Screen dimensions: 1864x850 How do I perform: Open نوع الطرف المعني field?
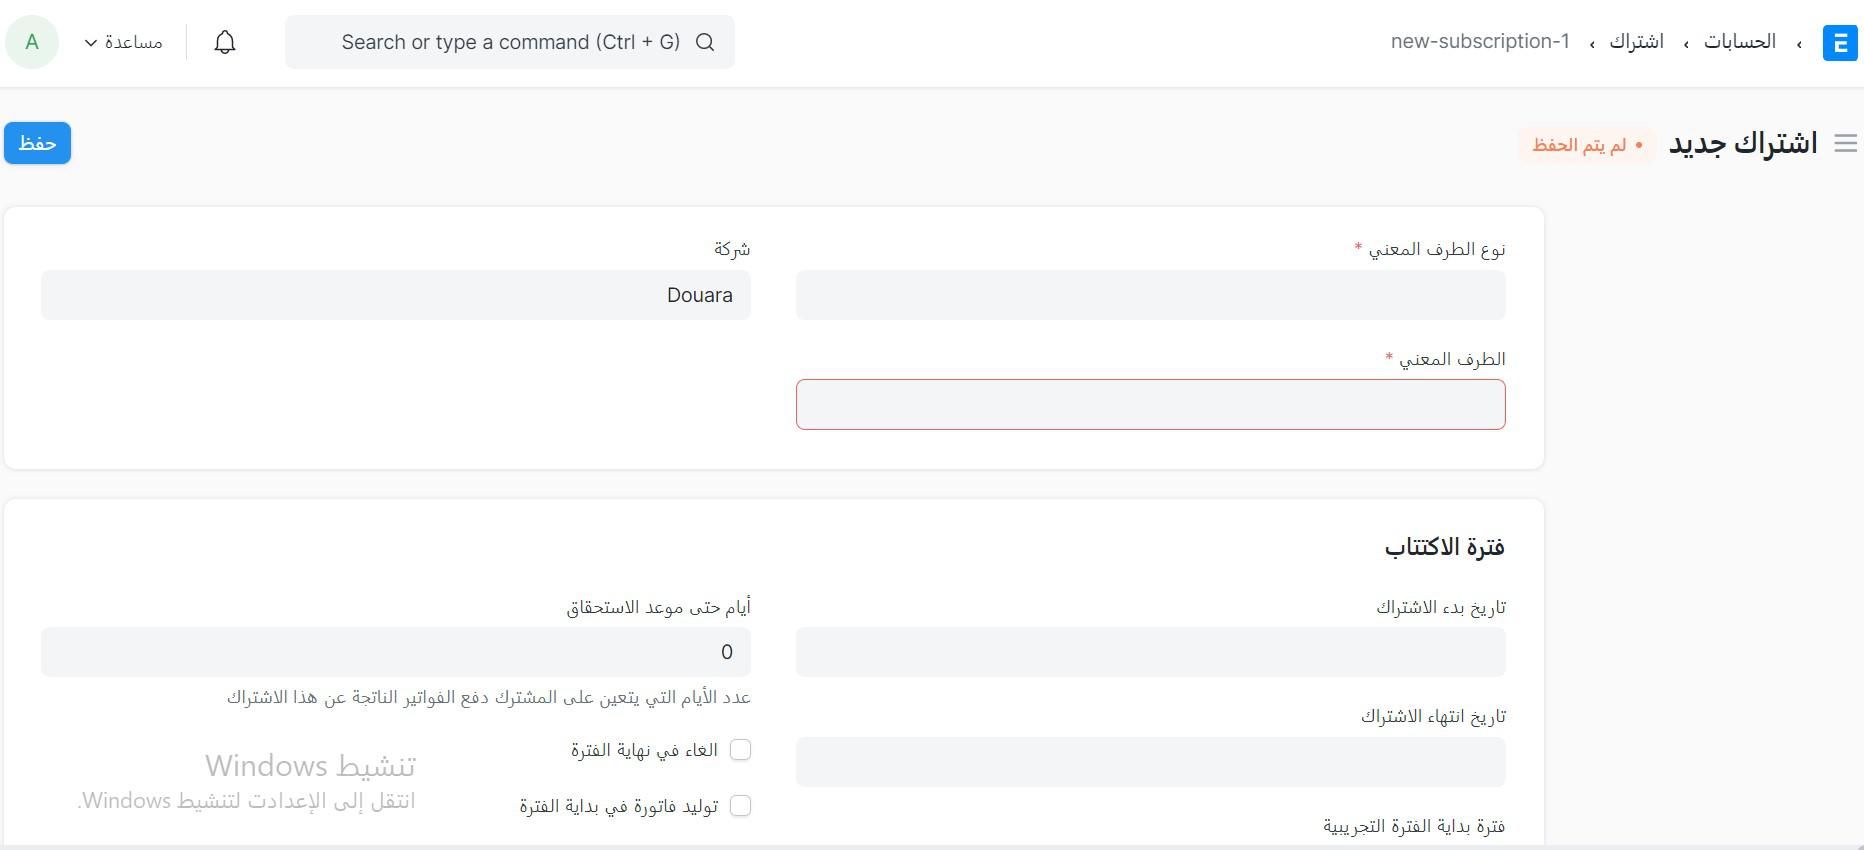(1151, 295)
